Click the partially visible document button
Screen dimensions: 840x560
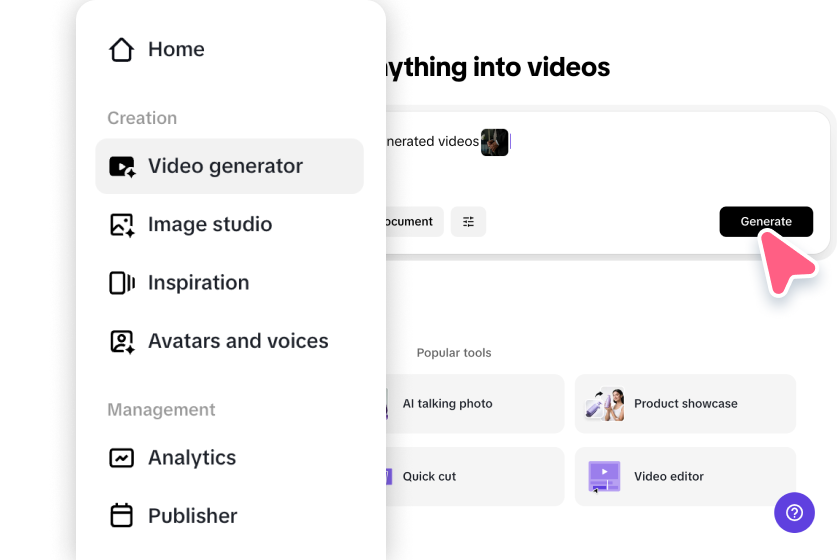tap(415, 221)
